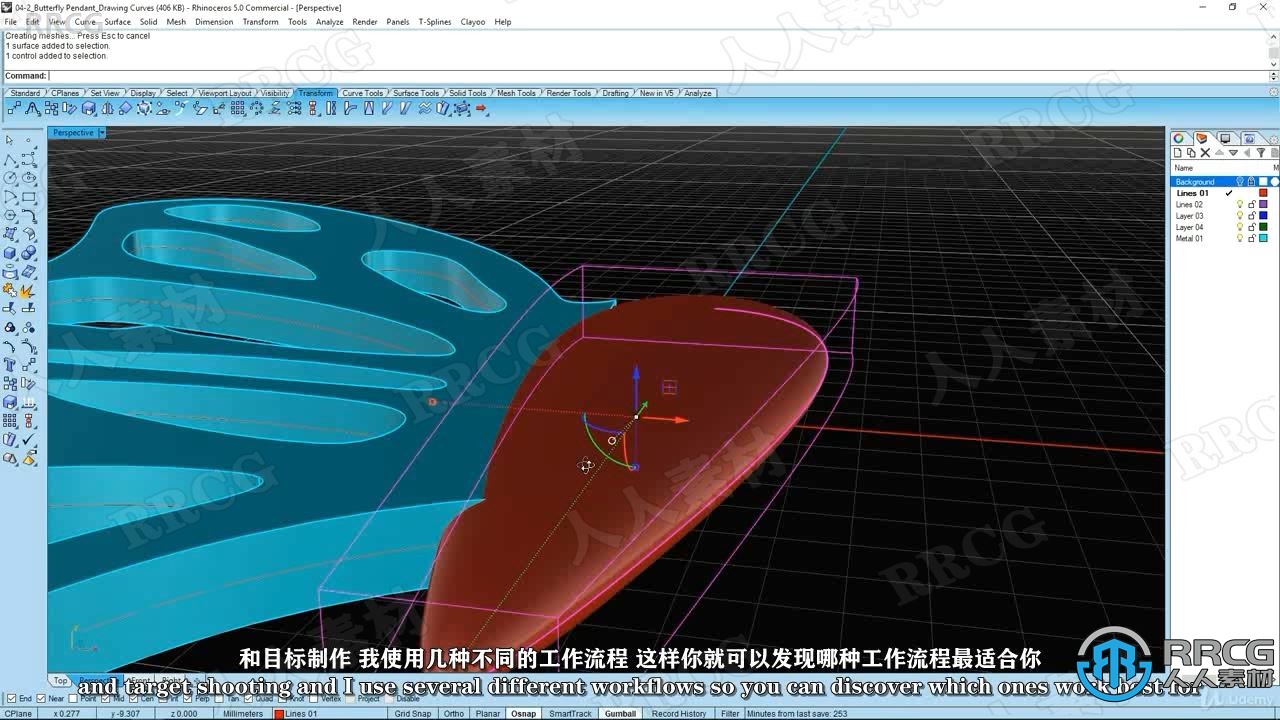Select the Boolean union spheres tool
Viewport: 1280px width, 720px height.
[29, 253]
